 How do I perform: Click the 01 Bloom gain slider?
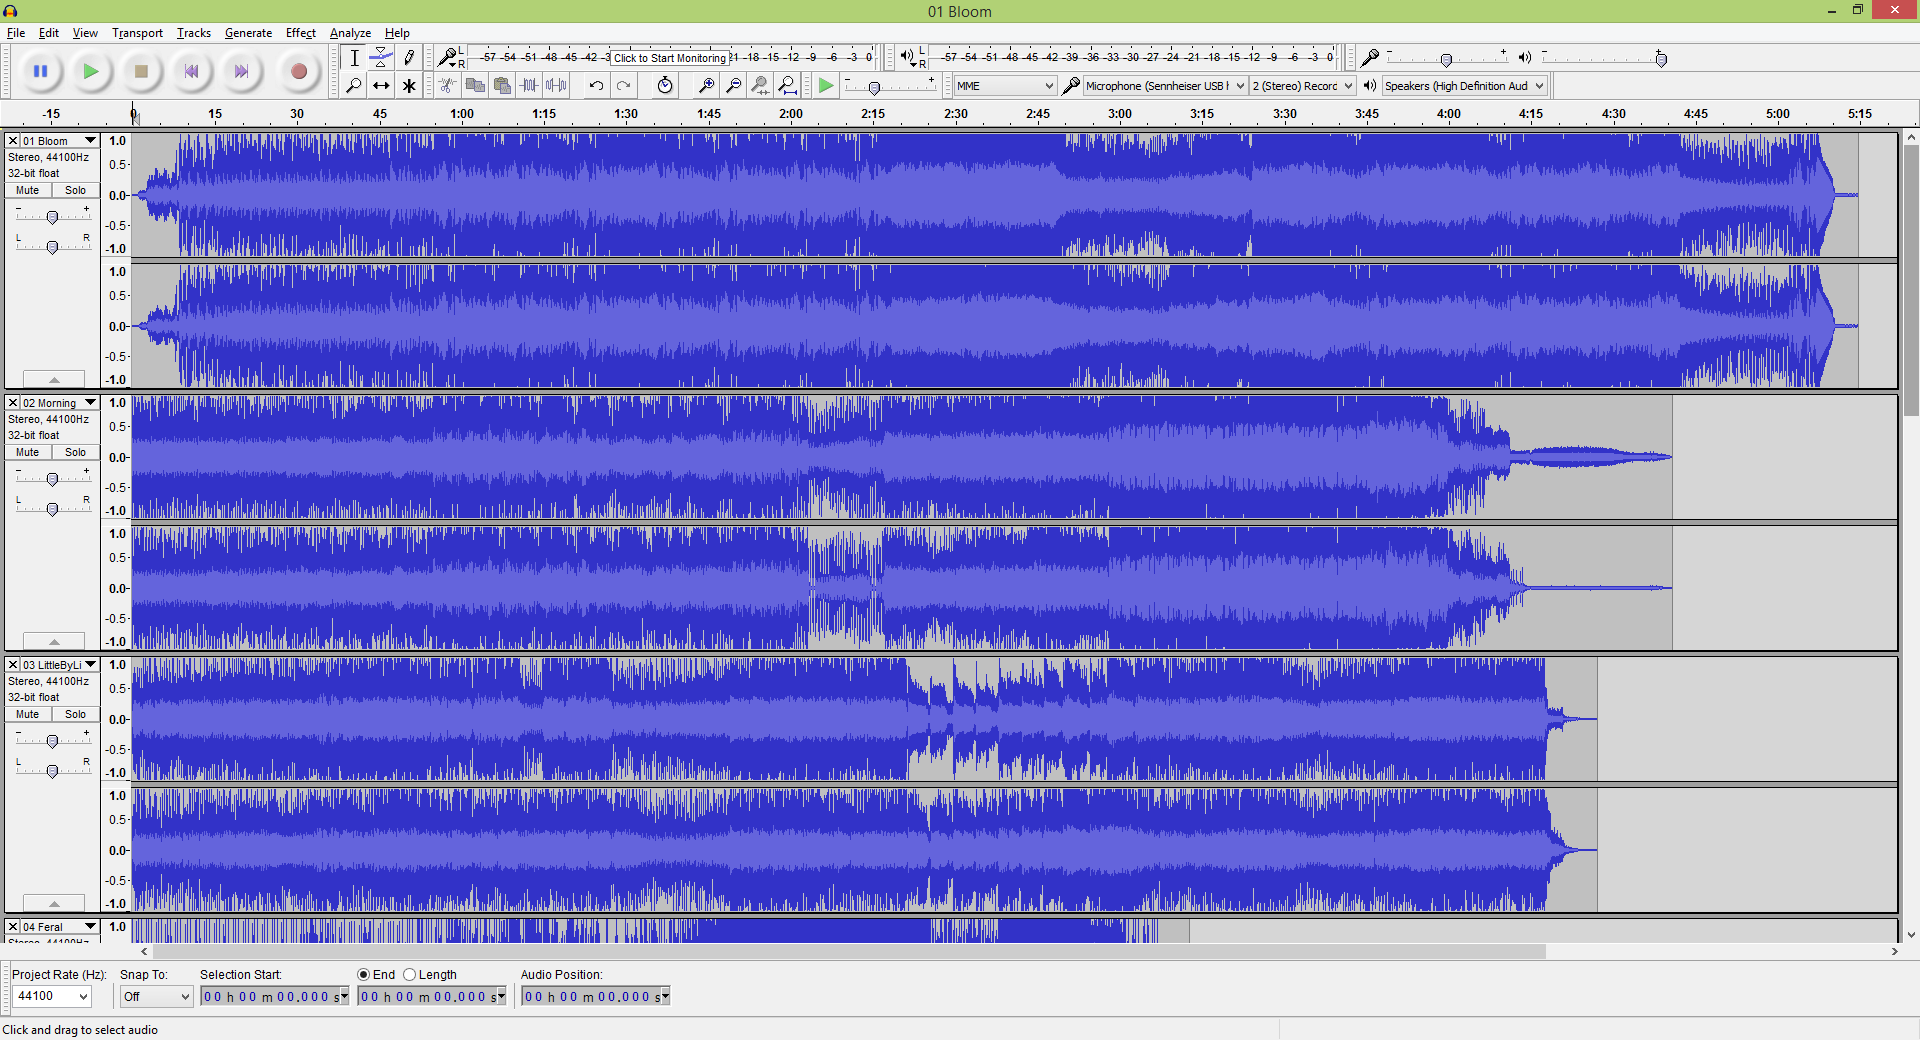[52, 216]
